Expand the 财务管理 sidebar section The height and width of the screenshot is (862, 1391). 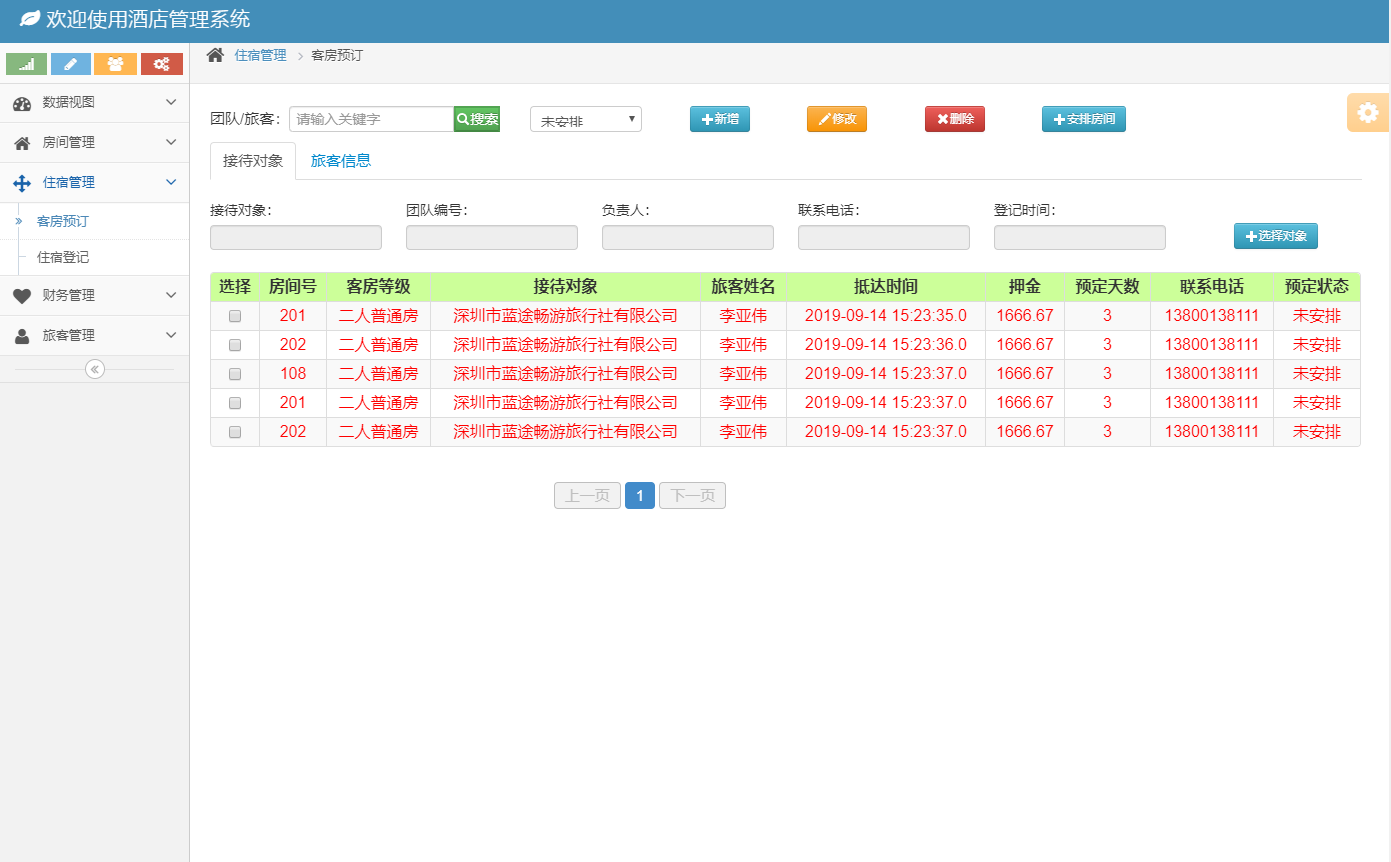(x=94, y=295)
